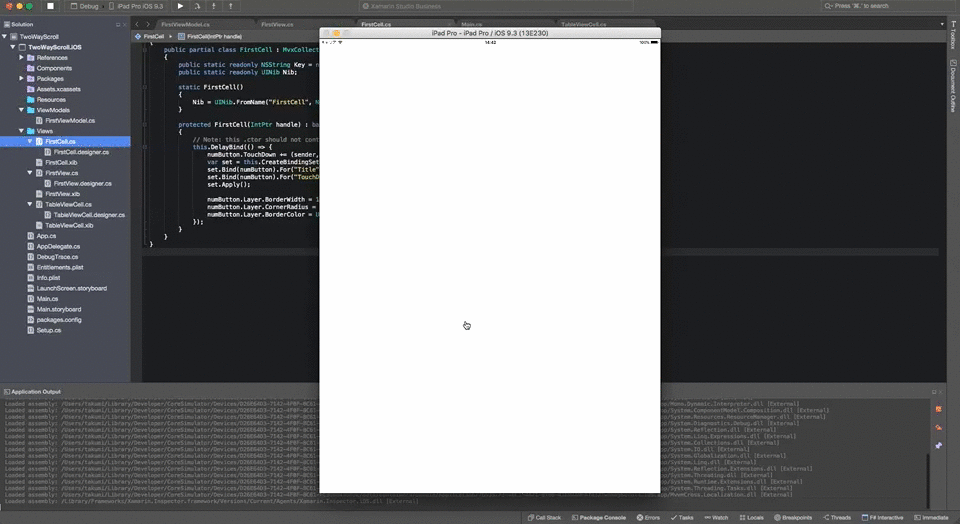Navigate back with the left arrow in the editor
The width and height of the screenshot is (960, 524).
coord(137,24)
